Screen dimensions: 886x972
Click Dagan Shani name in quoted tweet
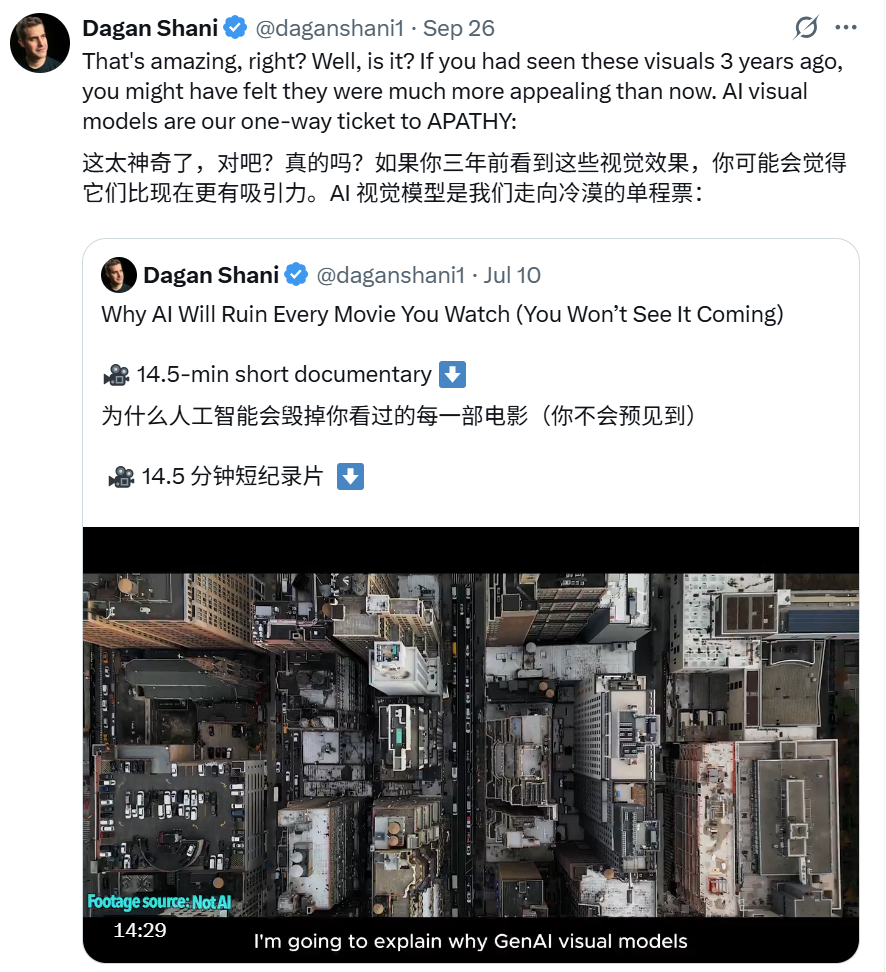[x=211, y=275]
